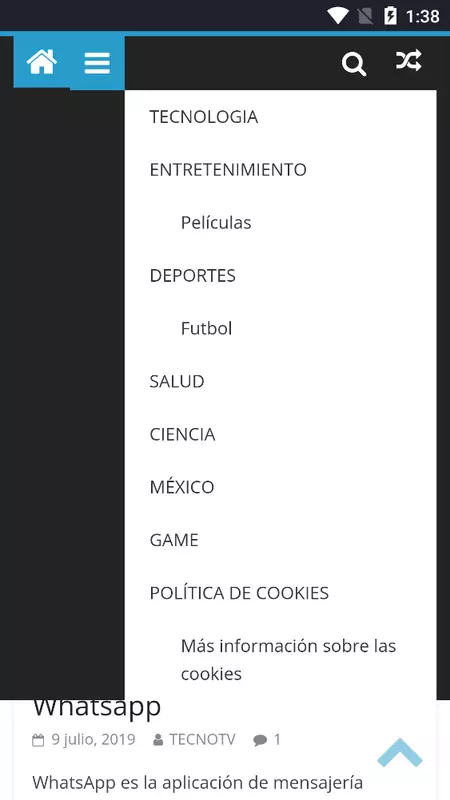Viewport: 450px width, 800px height.
Task: Open POLÍTICA DE COOKIES page
Action: click(x=239, y=592)
